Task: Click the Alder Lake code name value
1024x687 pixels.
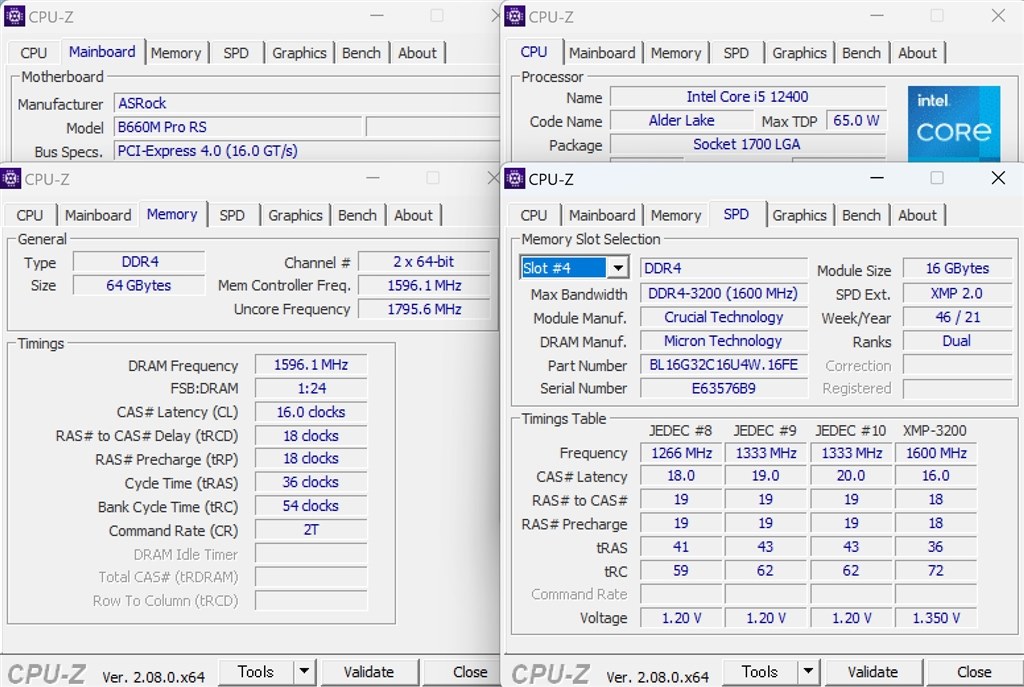Action: click(x=682, y=121)
